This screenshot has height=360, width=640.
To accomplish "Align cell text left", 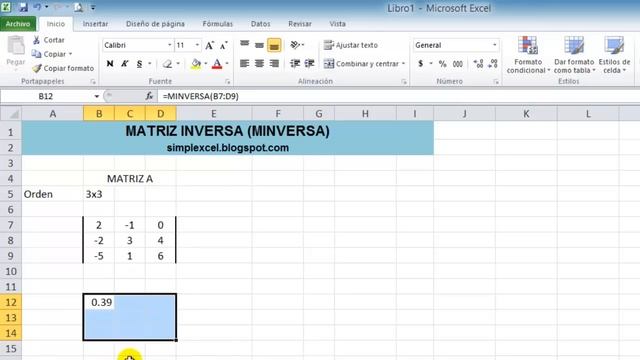I will (244, 64).
